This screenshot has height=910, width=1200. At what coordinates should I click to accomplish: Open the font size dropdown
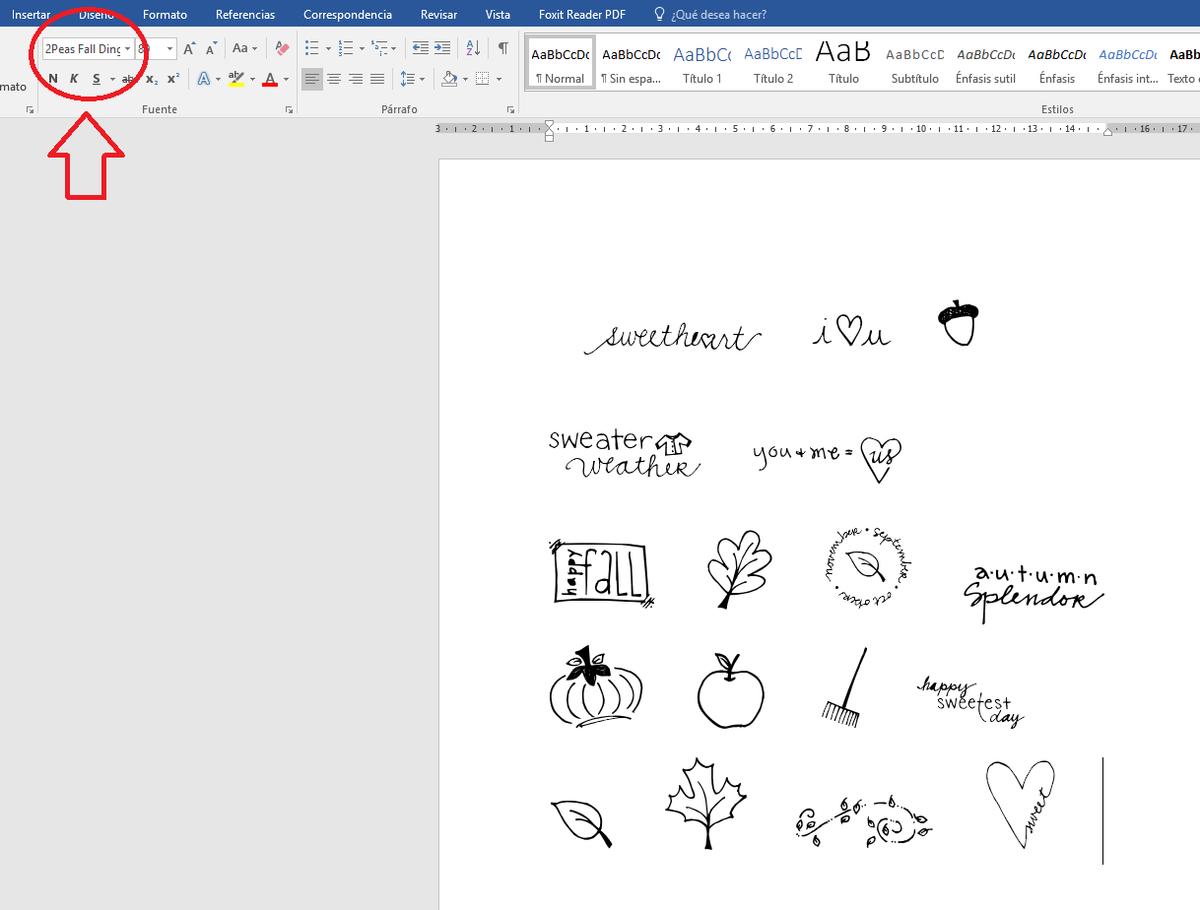tap(170, 48)
